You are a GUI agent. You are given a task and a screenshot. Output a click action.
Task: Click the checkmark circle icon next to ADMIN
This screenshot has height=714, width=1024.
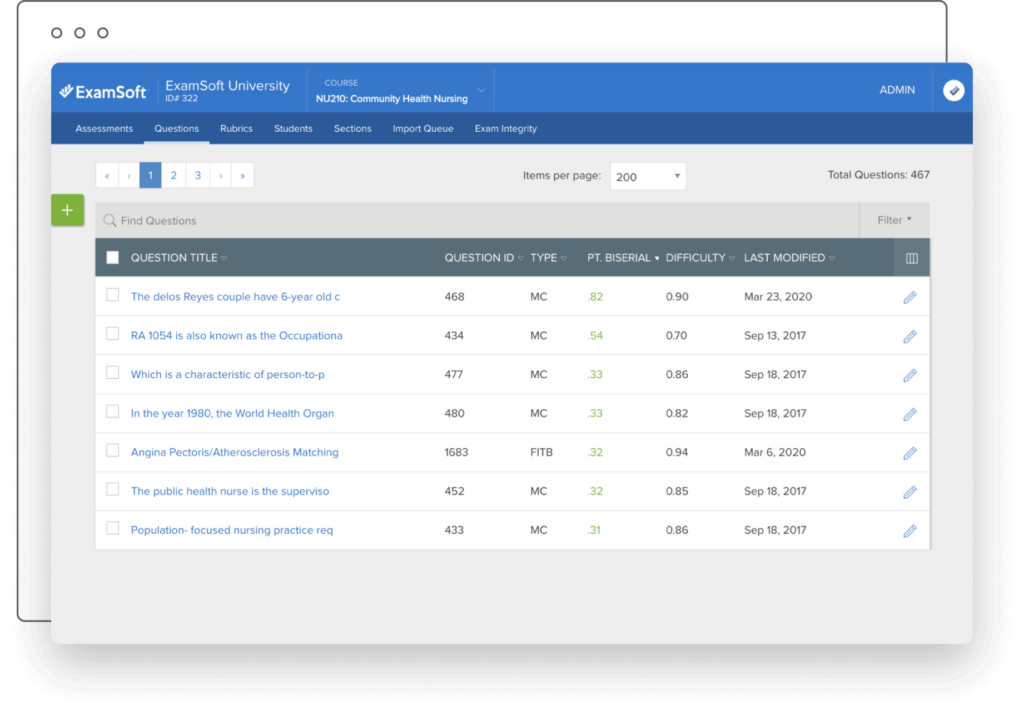pyautogui.click(x=953, y=89)
